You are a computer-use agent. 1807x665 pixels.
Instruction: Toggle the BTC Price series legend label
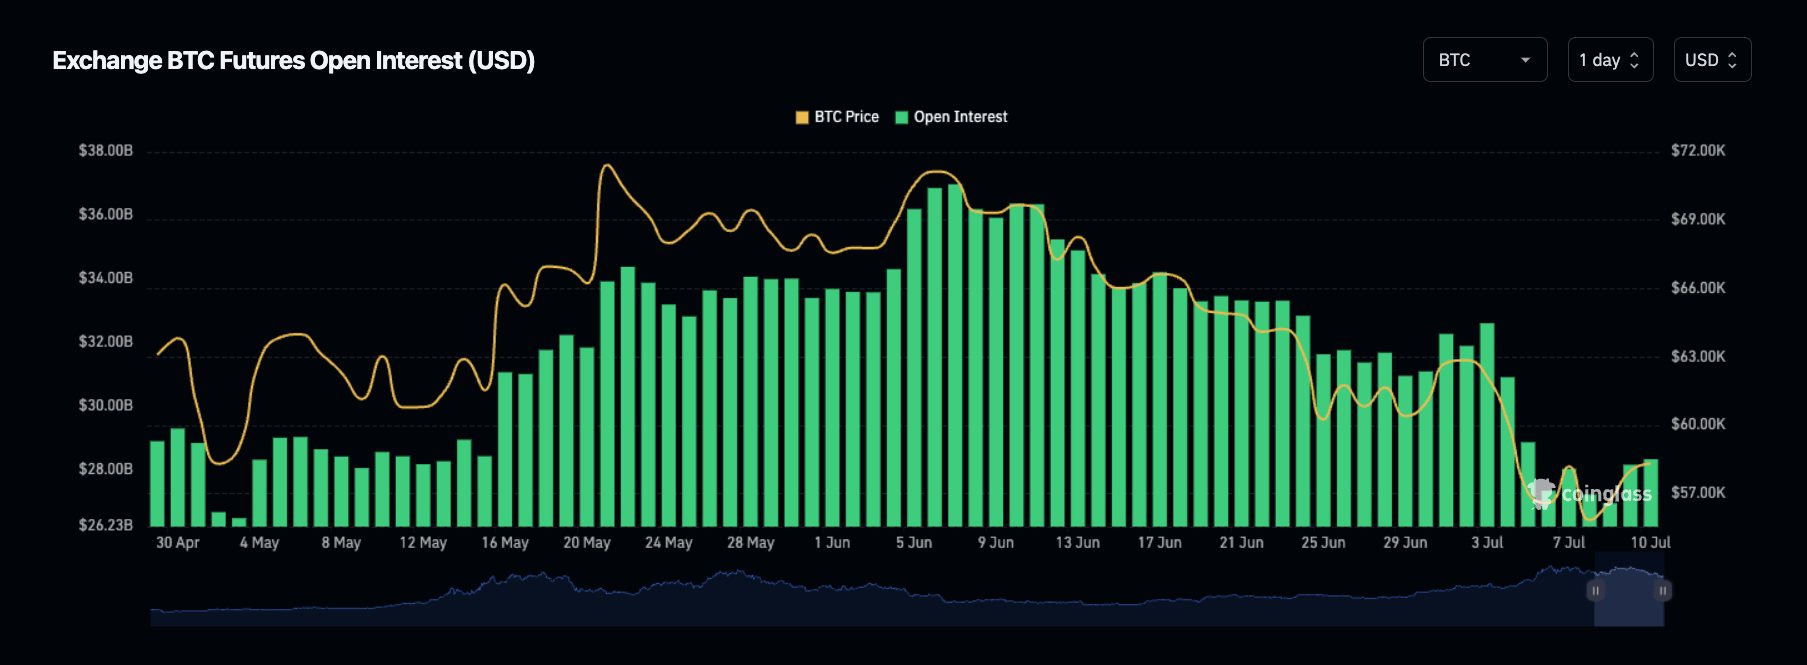point(846,117)
